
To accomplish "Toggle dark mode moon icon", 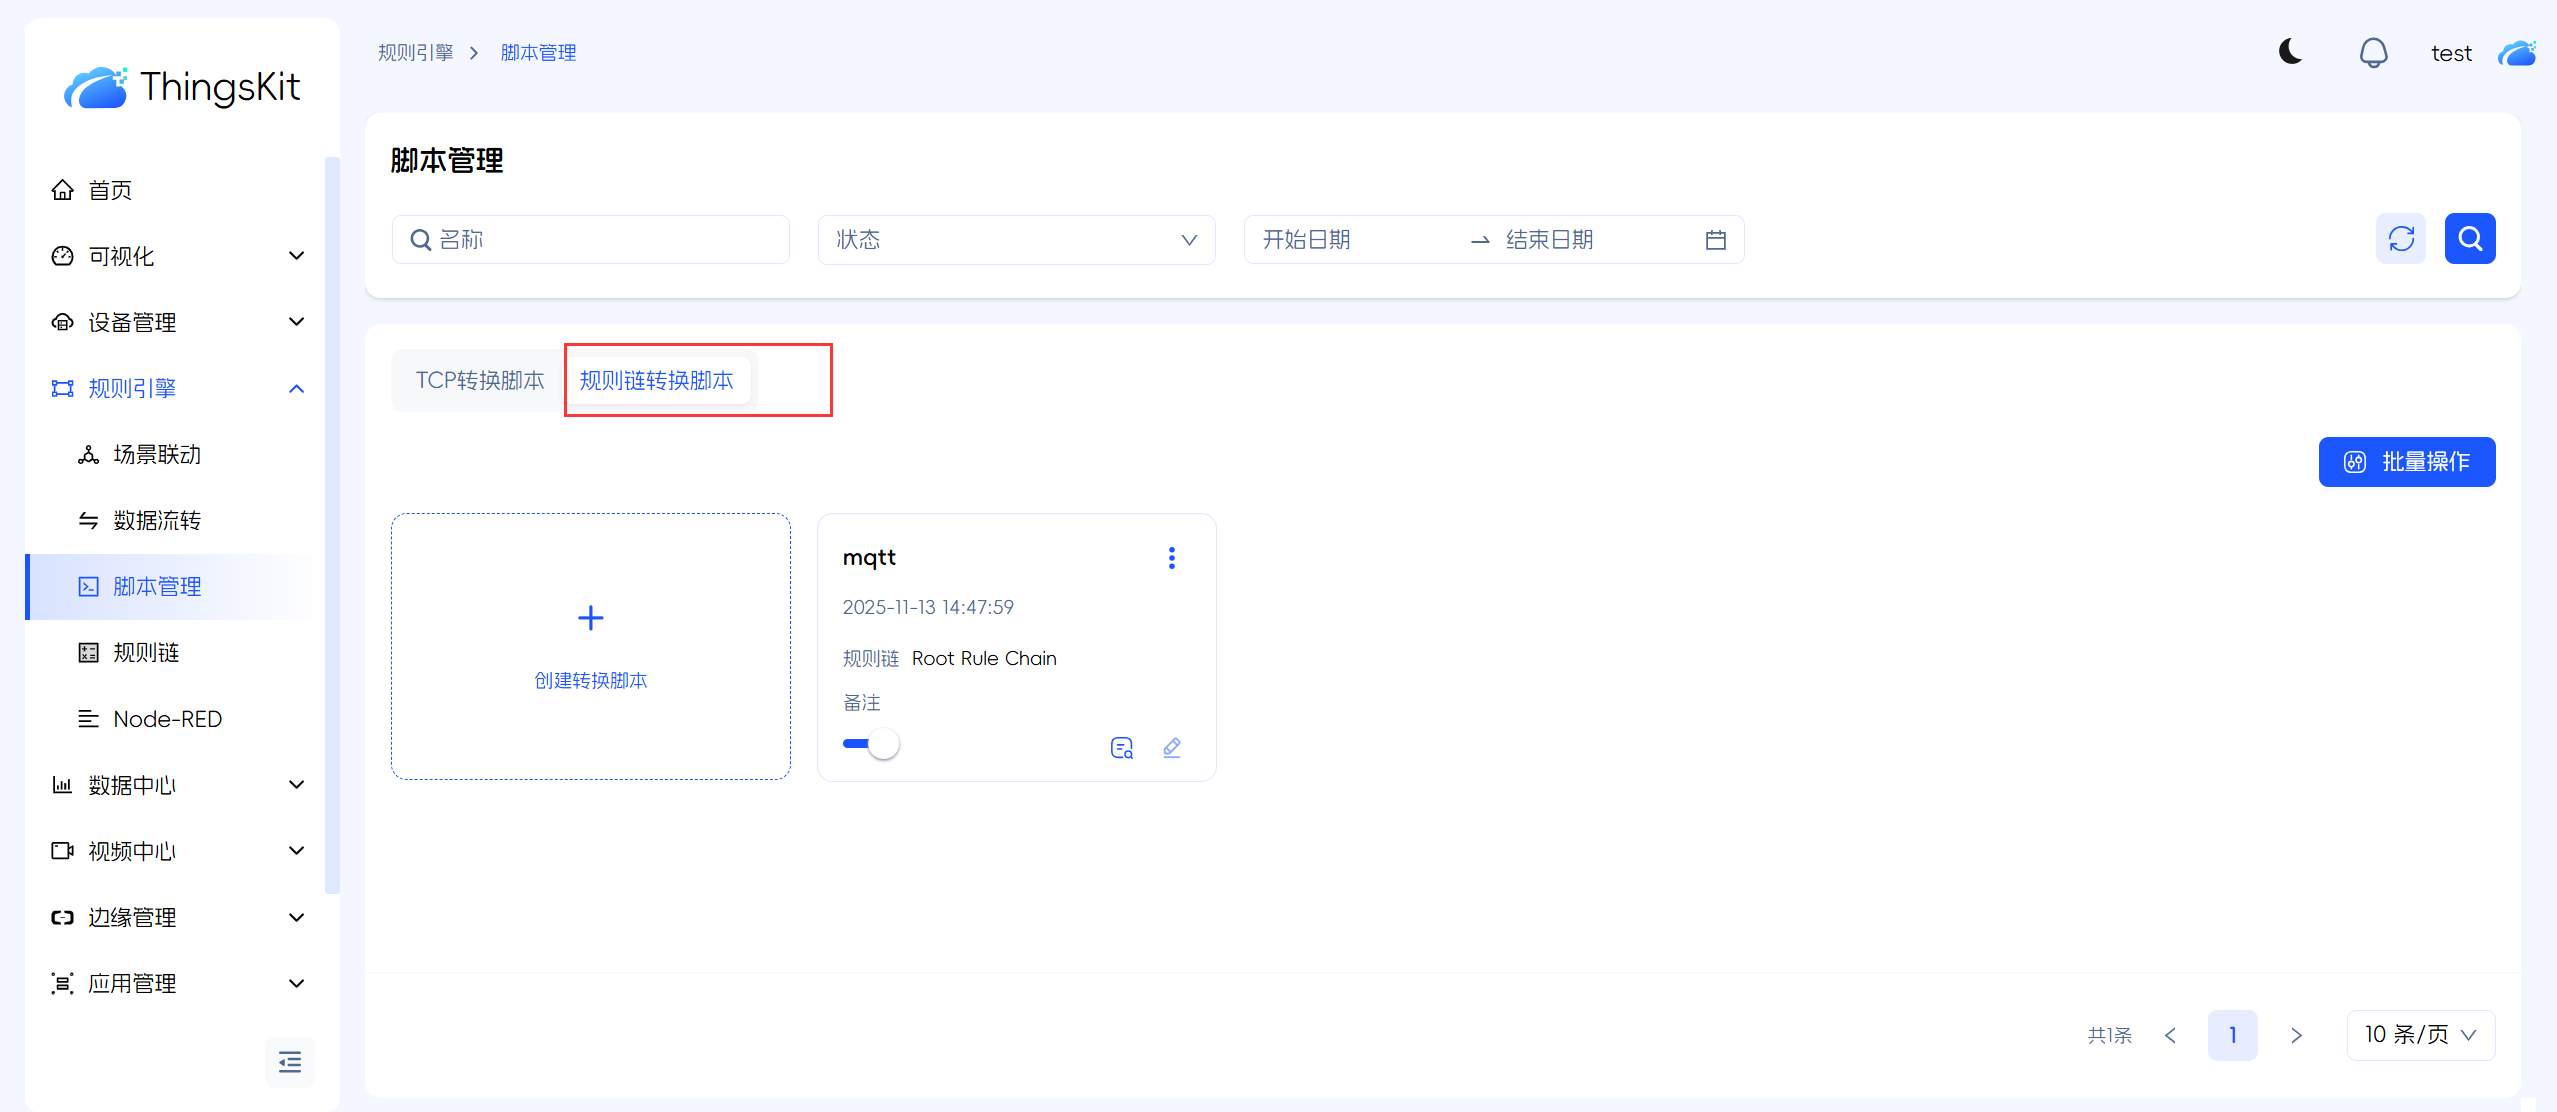I will click(2290, 52).
